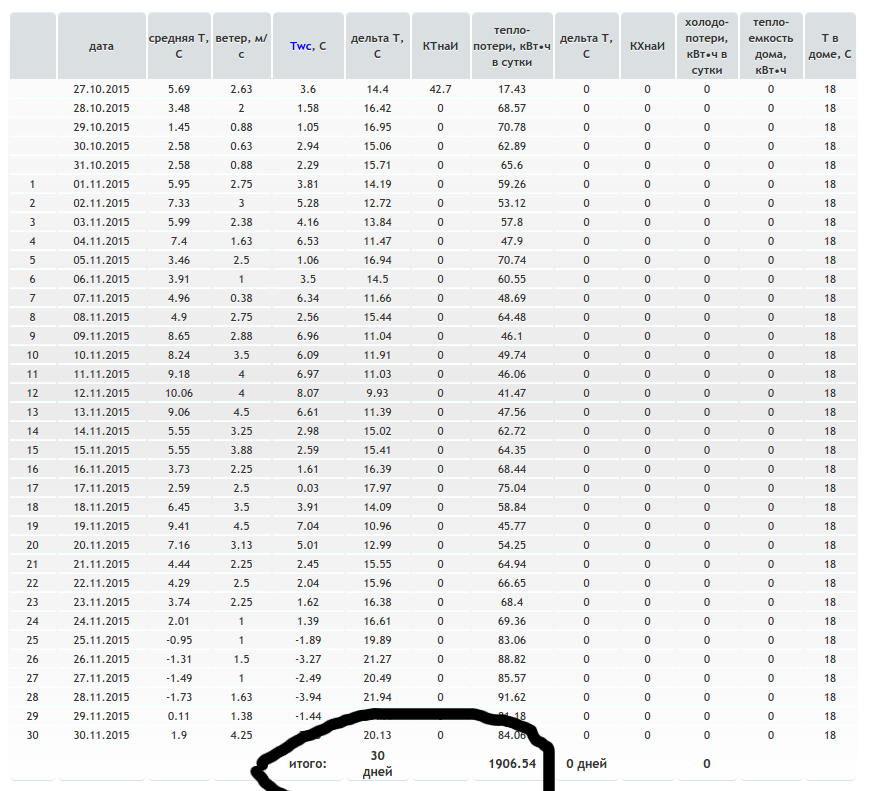
Task: Click the 'итого:' label
Action: pyautogui.click(x=308, y=764)
